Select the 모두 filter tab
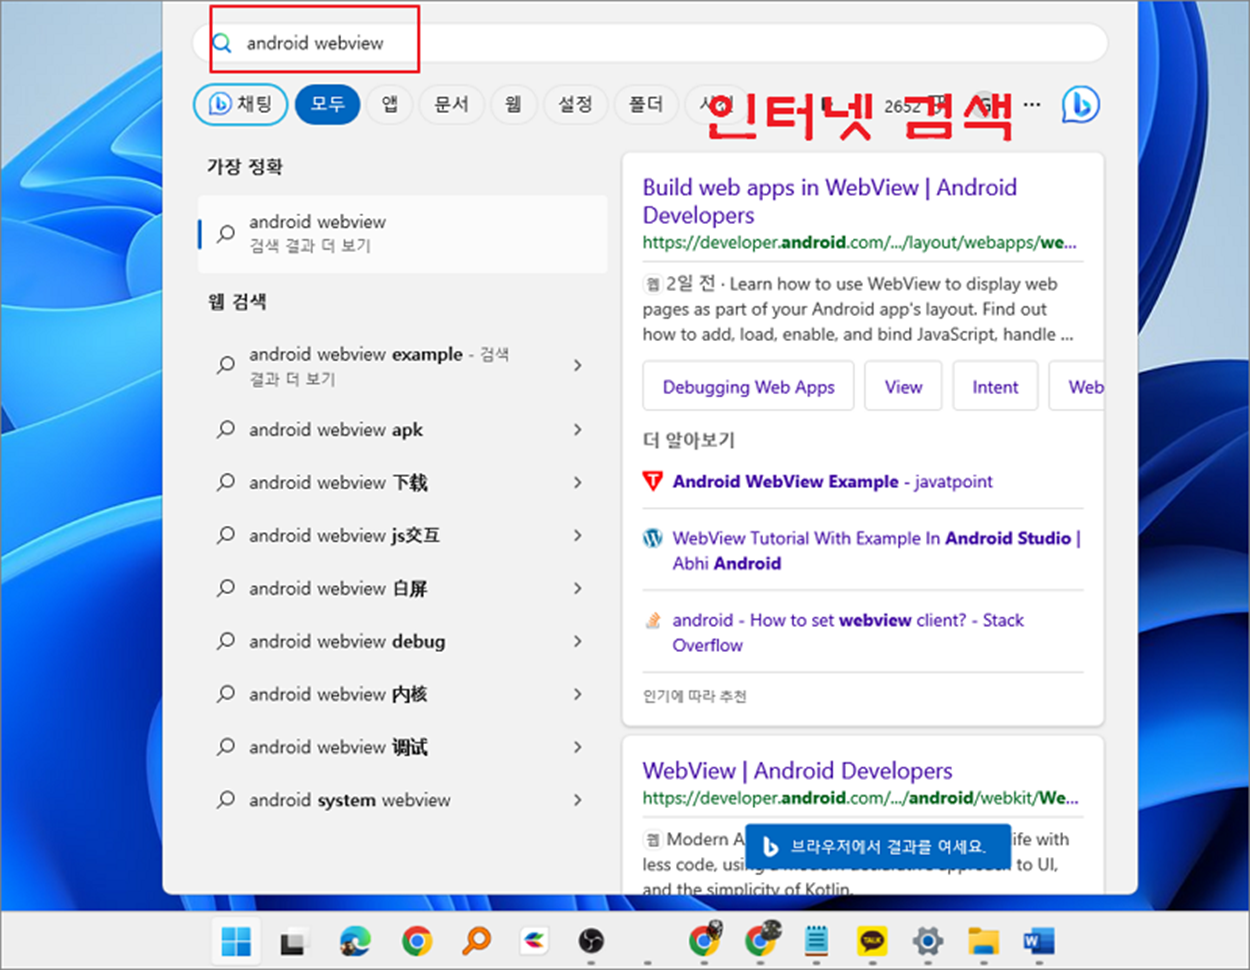Viewport: 1250px width, 970px height. (x=327, y=104)
